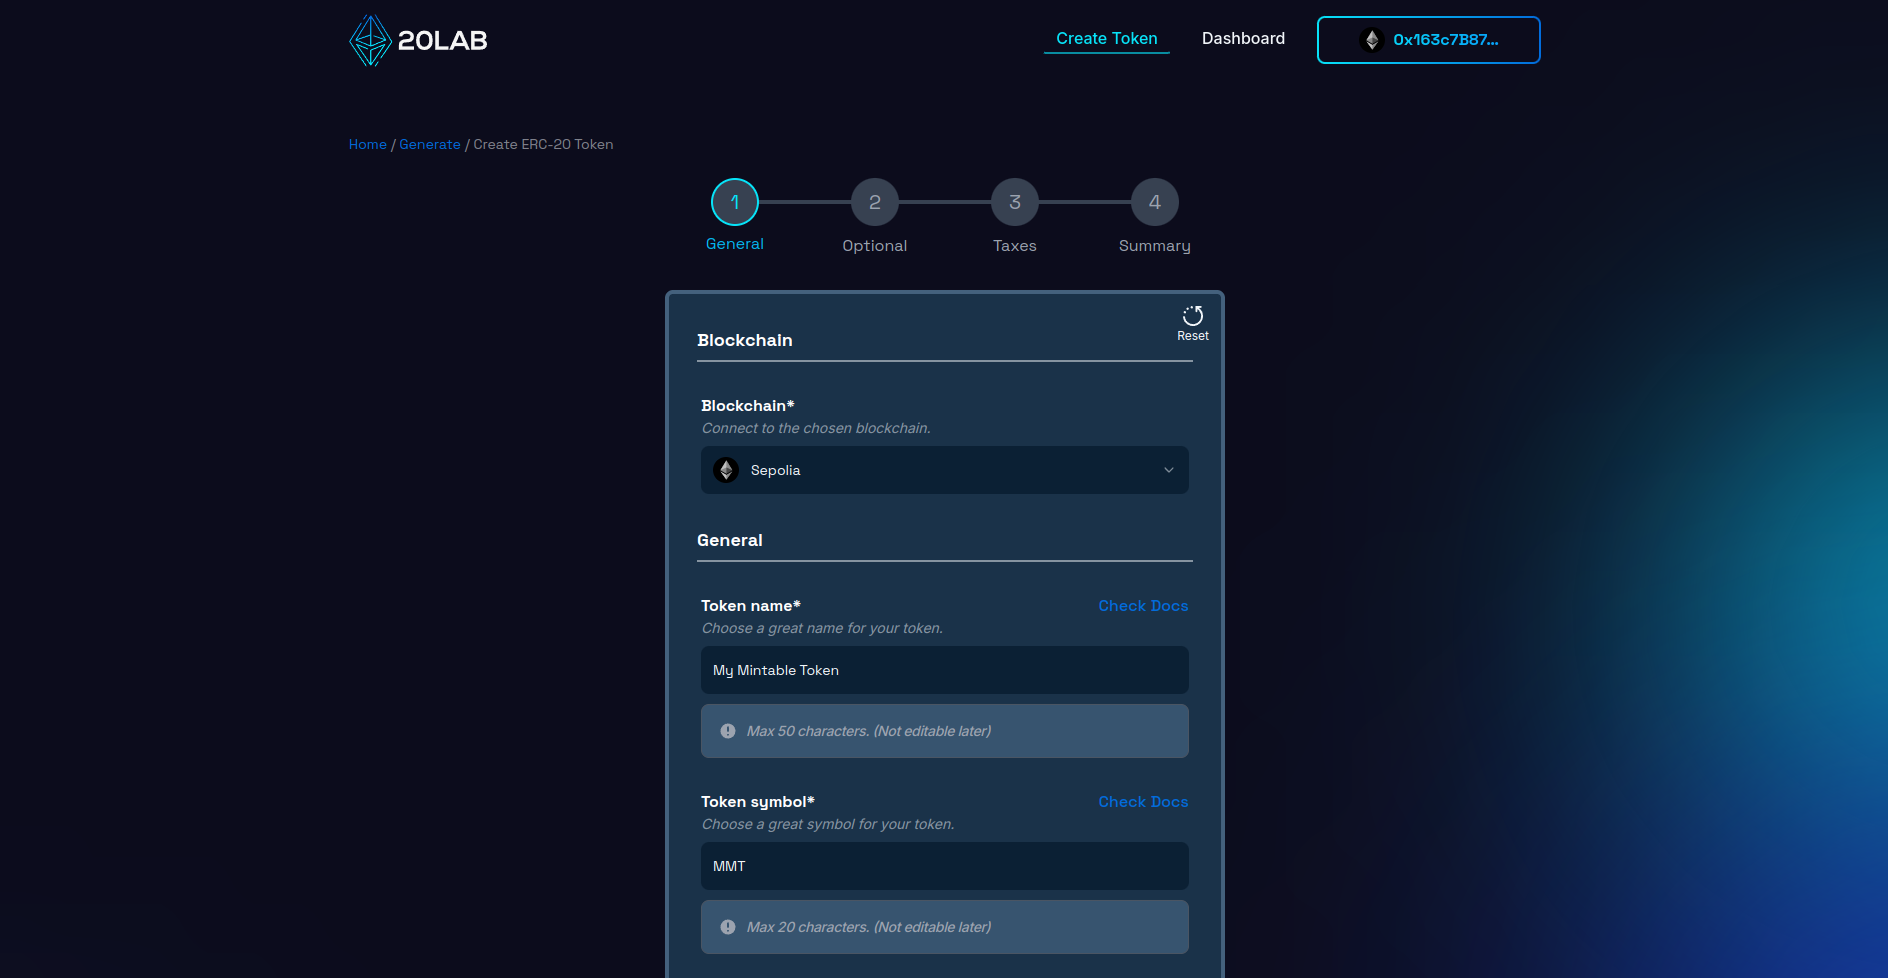The width and height of the screenshot is (1888, 978).
Task: Go to Generate breadcrumb
Action: (x=430, y=144)
